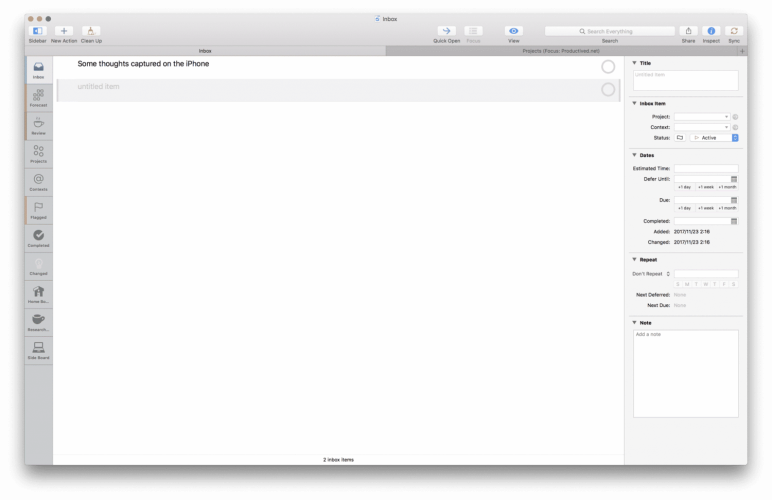This screenshot has height=500, width=772.
Task: Toggle Friday in repeat weekdays
Action: (724, 284)
